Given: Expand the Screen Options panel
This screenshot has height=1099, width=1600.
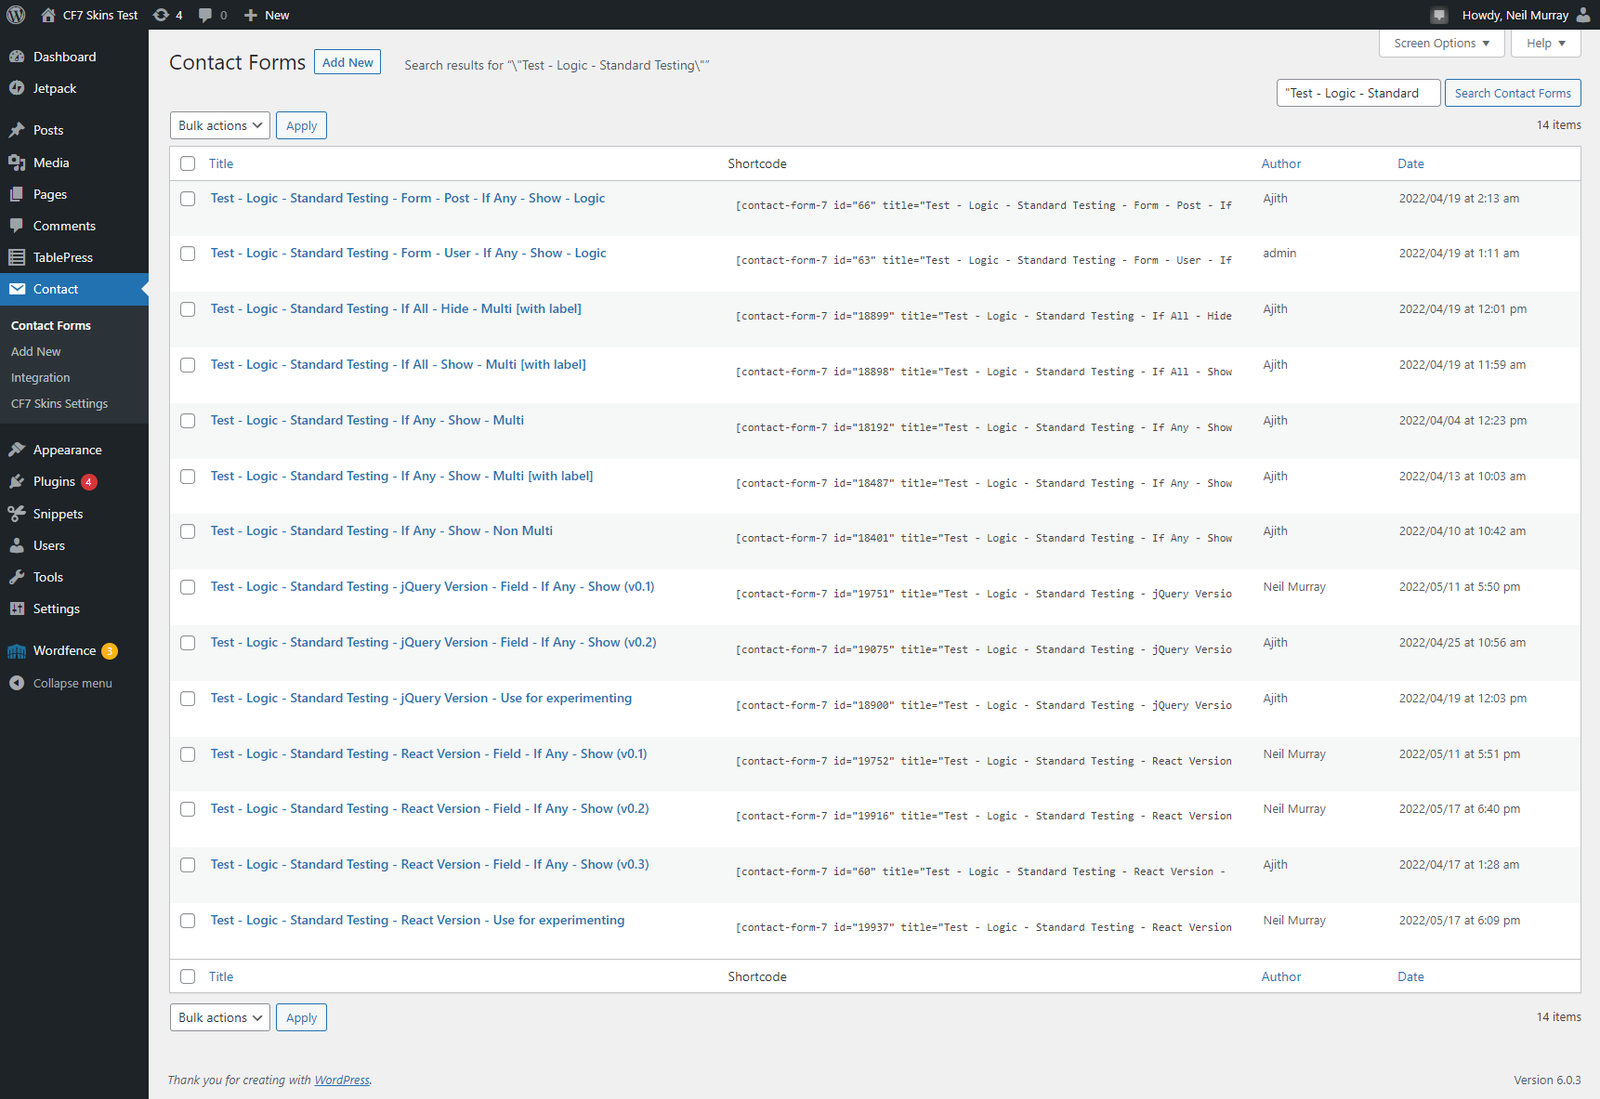Looking at the screenshot, I should (x=1441, y=43).
